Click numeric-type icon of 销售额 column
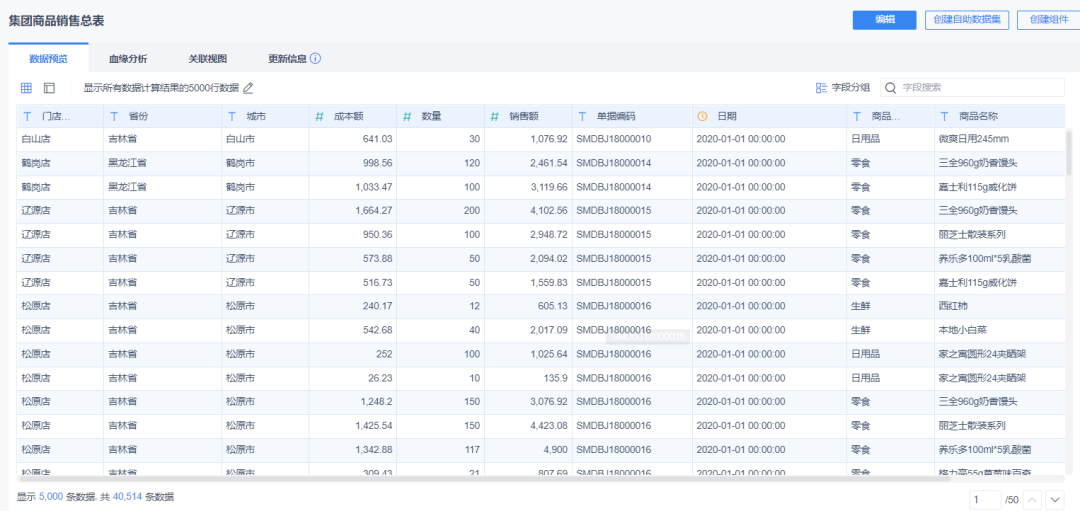 (x=495, y=116)
